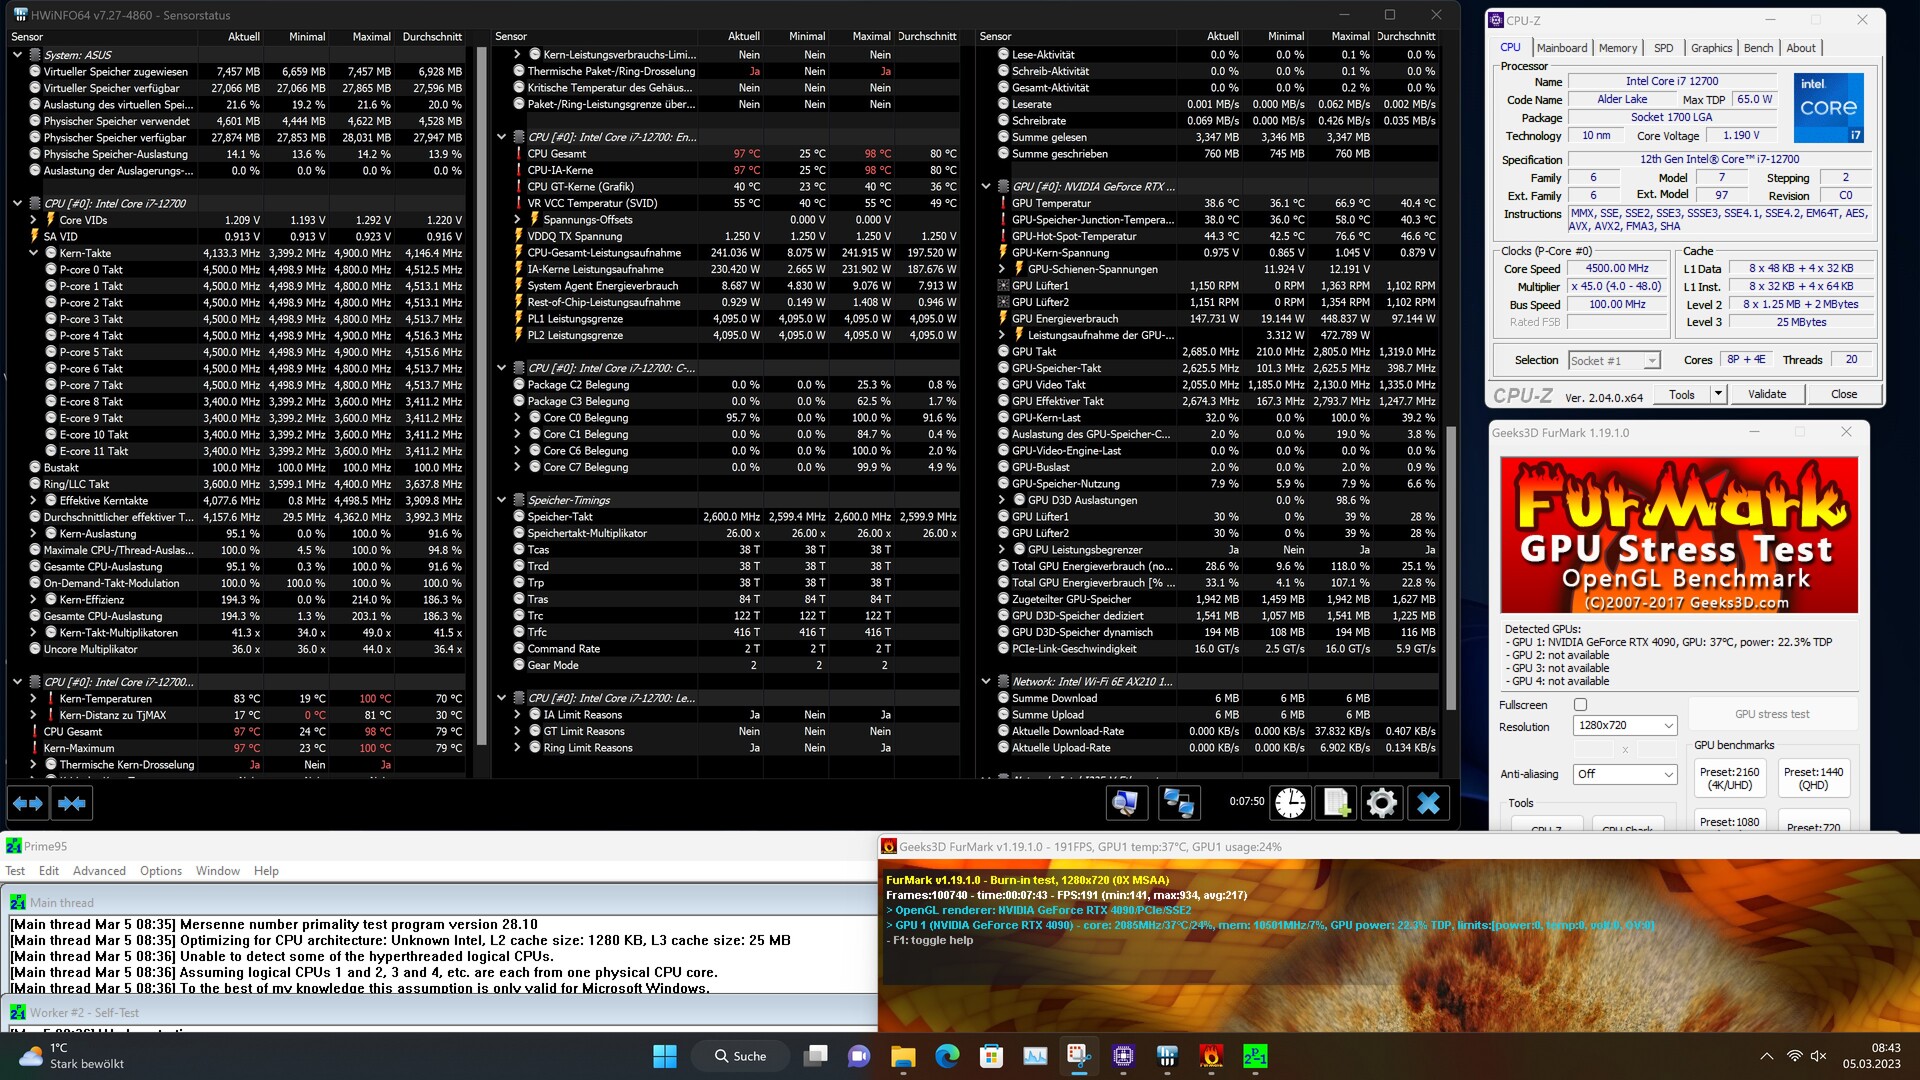This screenshot has height=1080, width=1920.
Task: Click the shrink columns arrows icon in HWiNFO
Action: 72,803
